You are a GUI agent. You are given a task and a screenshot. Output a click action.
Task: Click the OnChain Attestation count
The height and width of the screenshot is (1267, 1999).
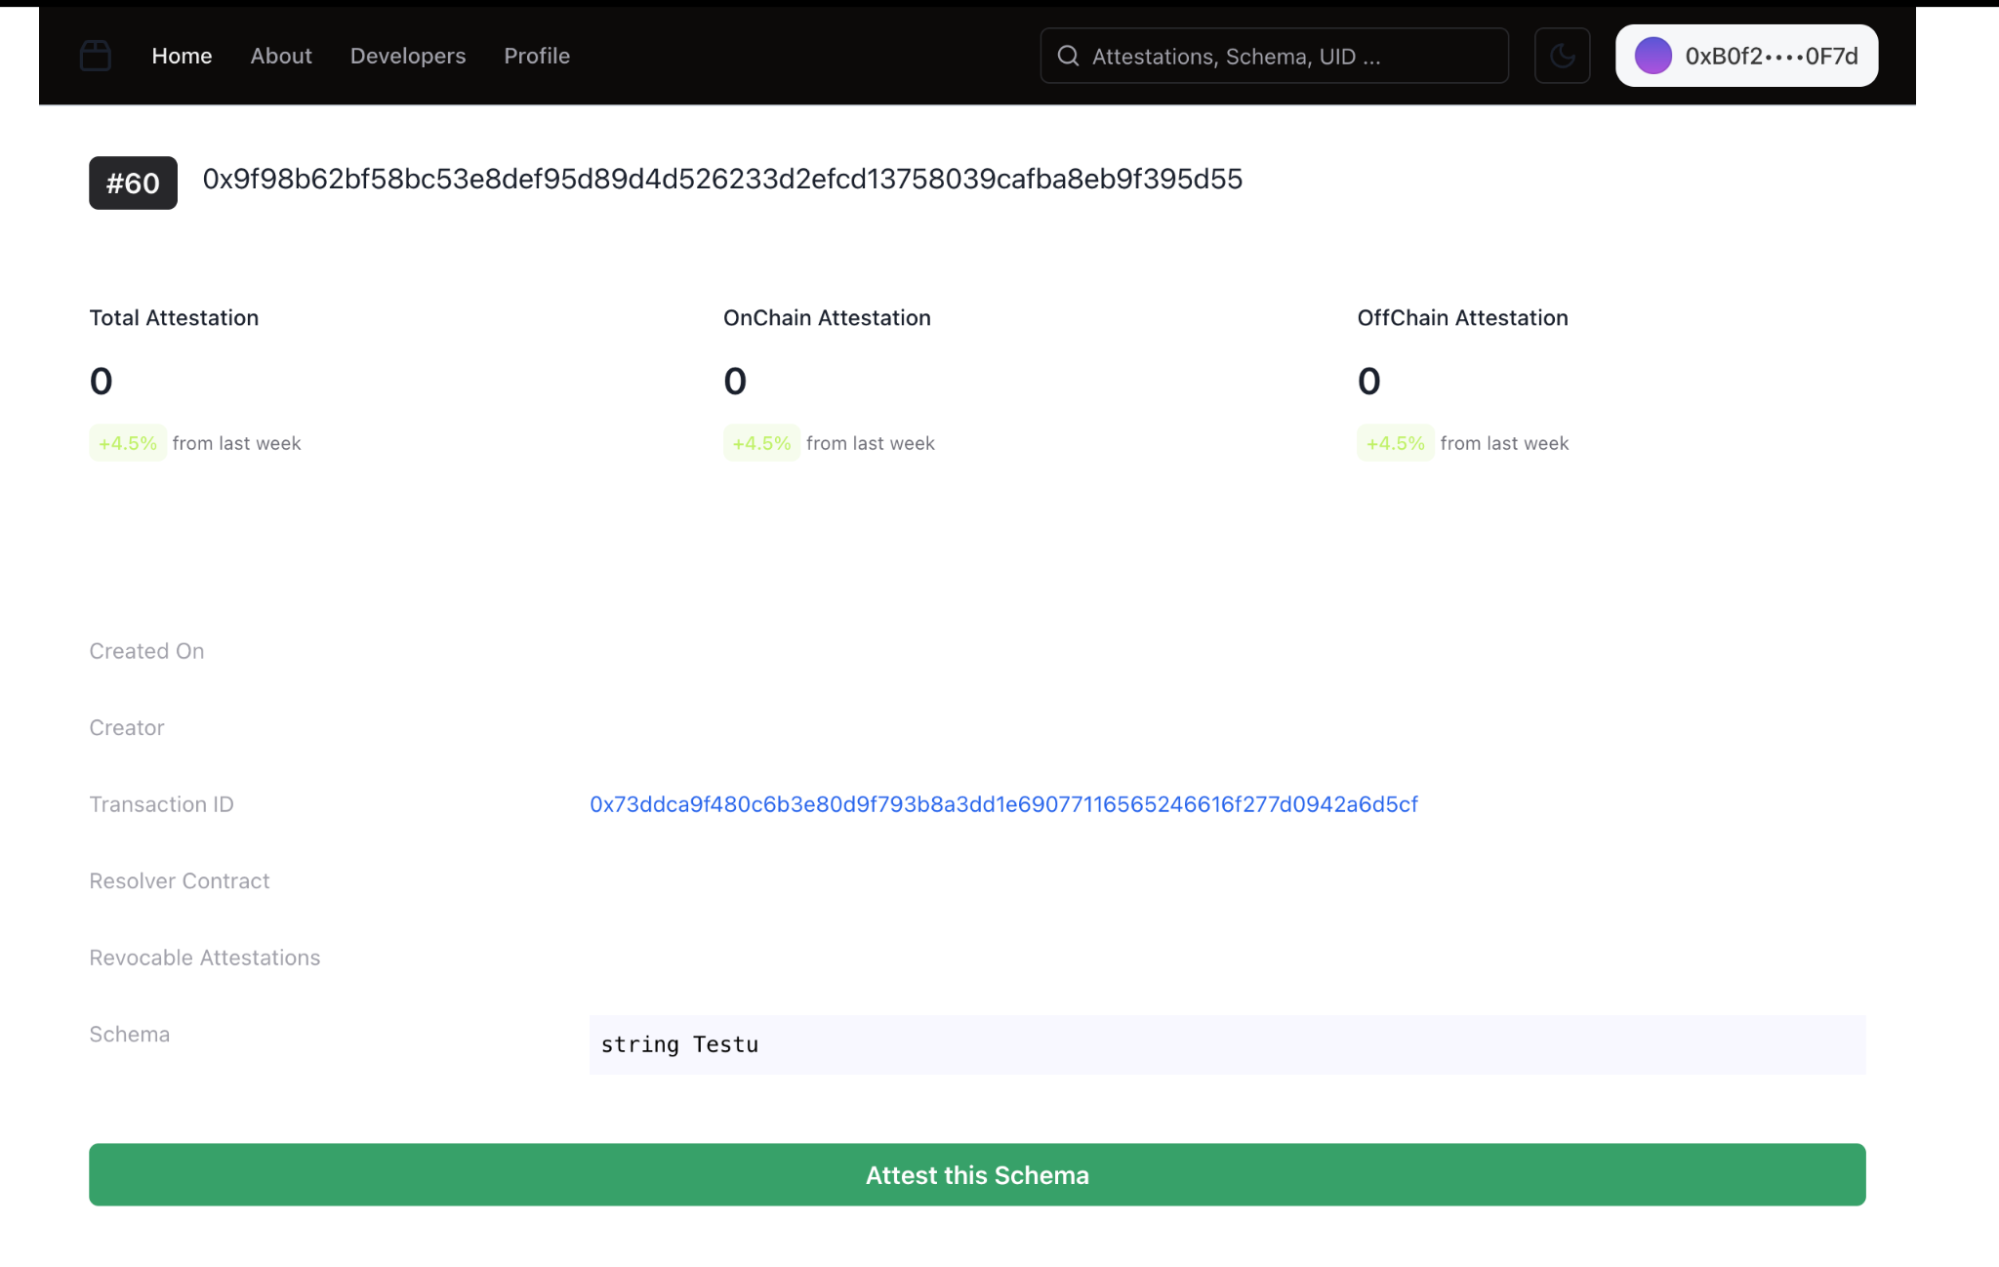(x=735, y=381)
